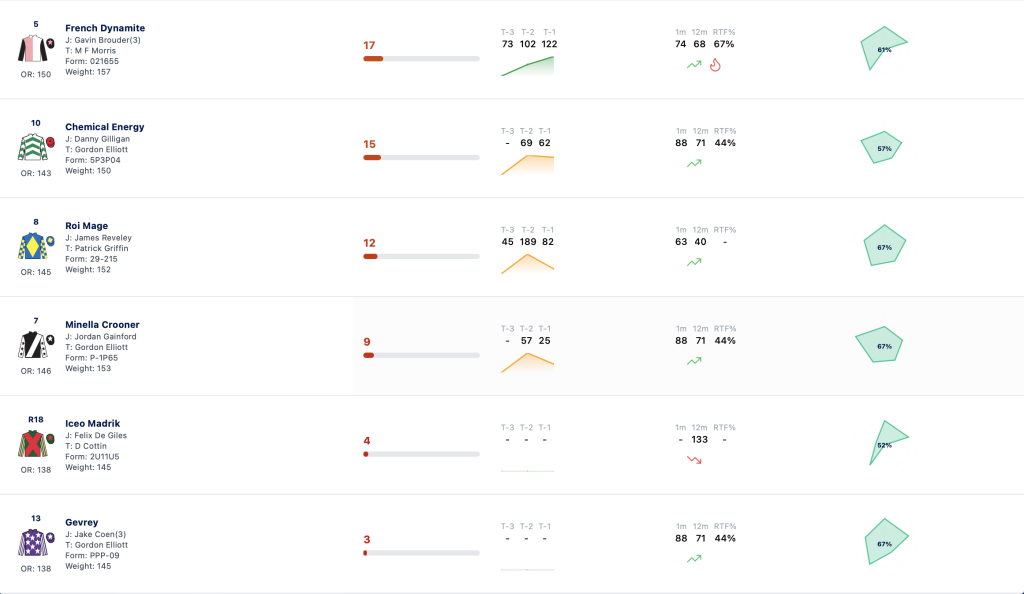
Task: Click the rating bar showing 17 for French Dynamite
Action: click(421, 59)
